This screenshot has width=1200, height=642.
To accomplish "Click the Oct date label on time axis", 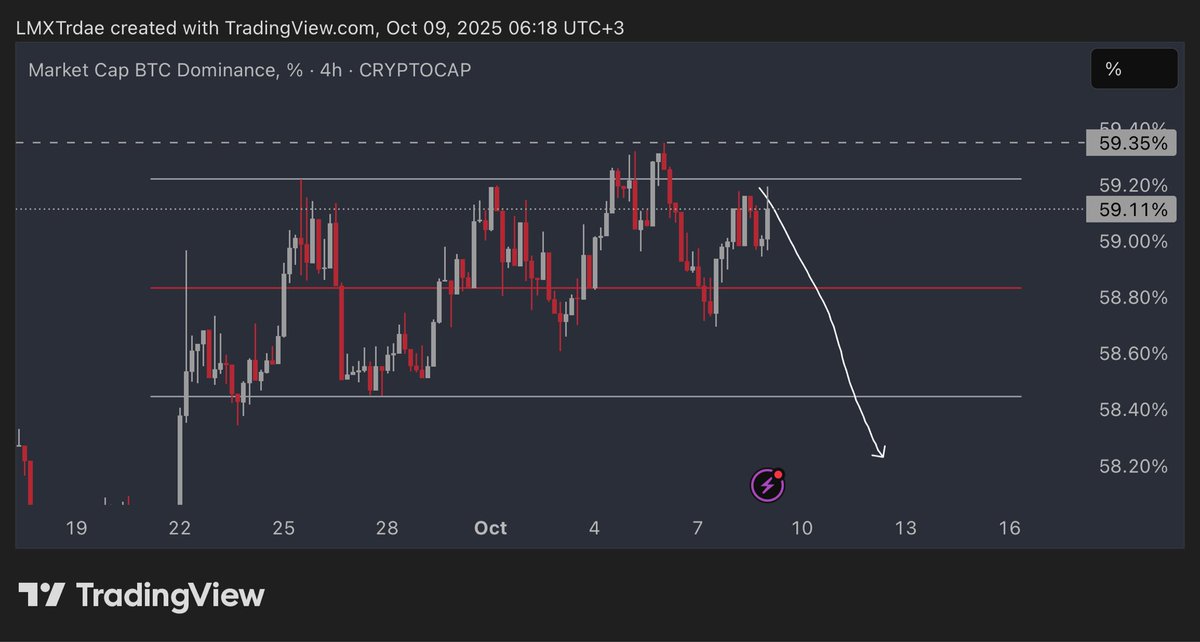I will [x=491, y=528].
